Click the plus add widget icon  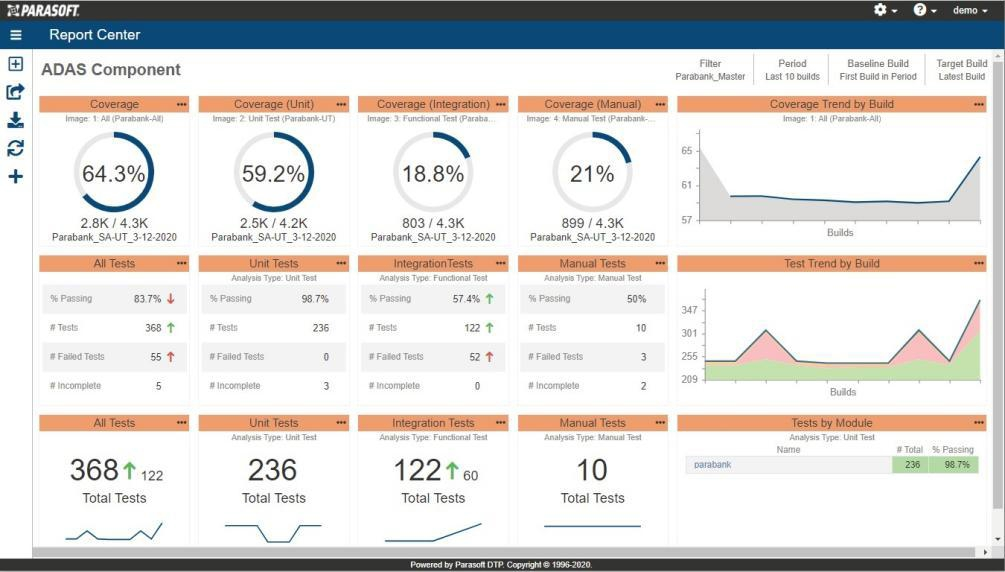pyautogui.click(x=15, y=176)
